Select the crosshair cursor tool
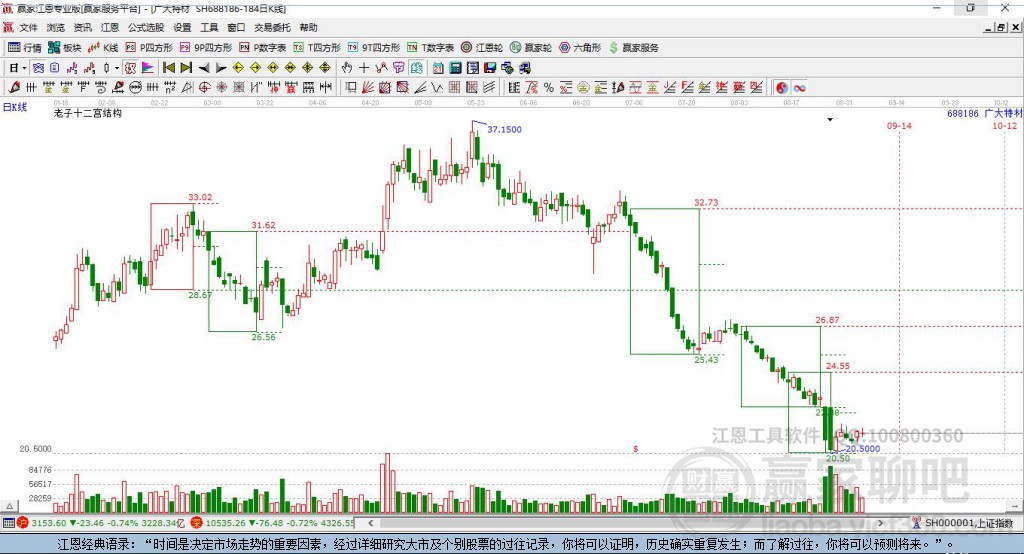Screen dimensions: 1024x554 coord(364,68)
